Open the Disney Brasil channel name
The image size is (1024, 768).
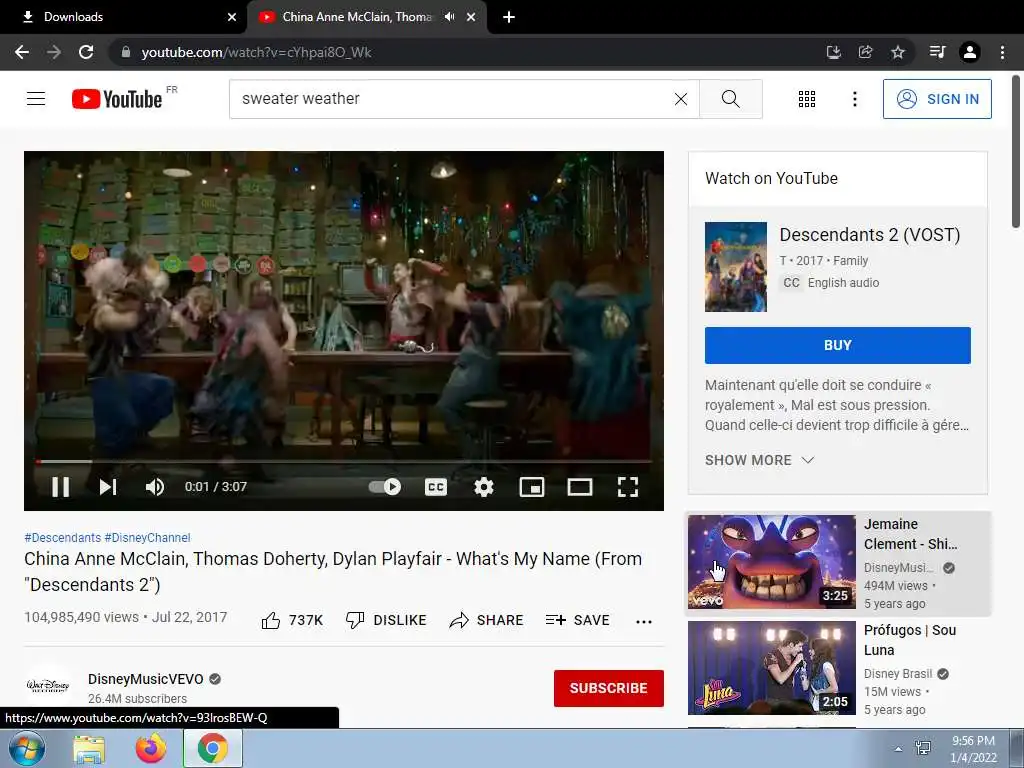click(x=898, y=673)
